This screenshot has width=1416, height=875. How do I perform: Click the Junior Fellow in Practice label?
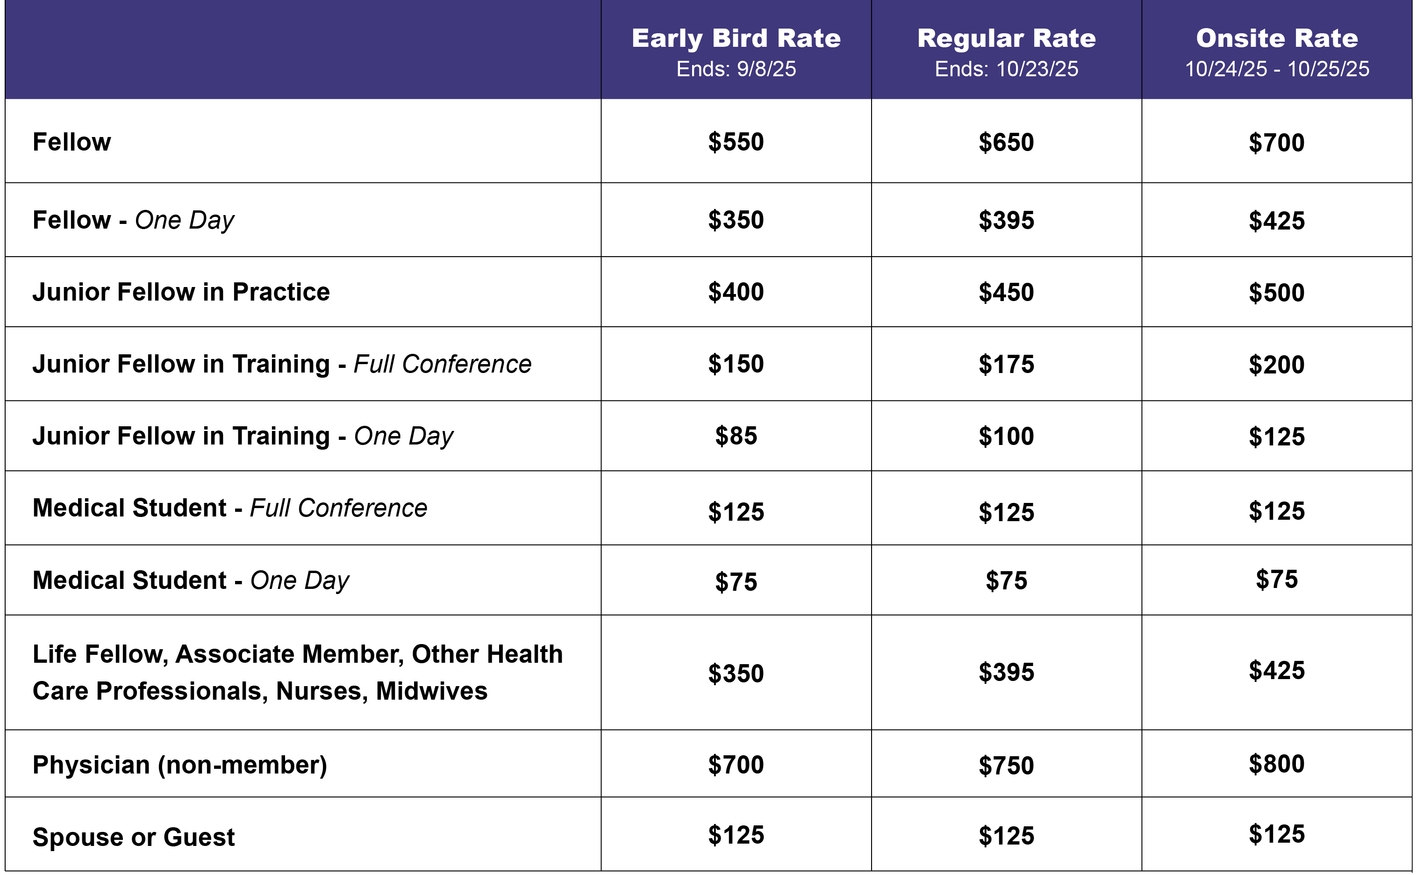(181, 292)
